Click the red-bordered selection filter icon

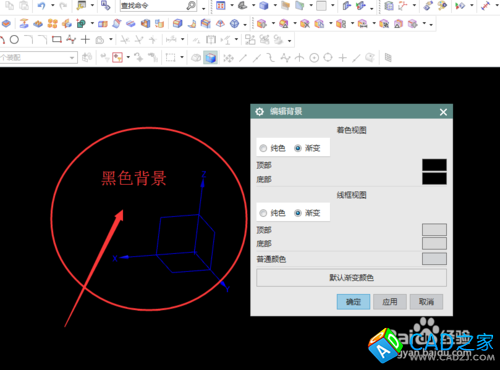point(117,58)
